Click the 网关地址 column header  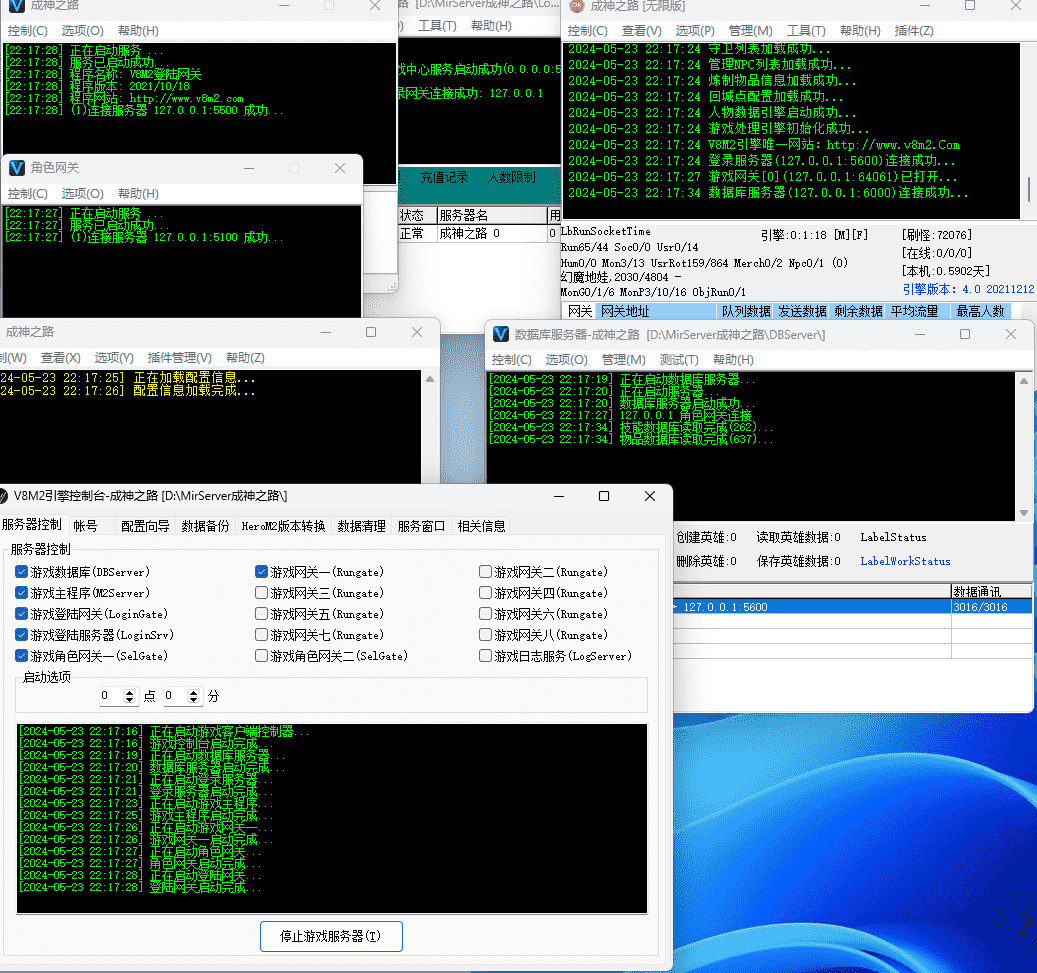click(x=655, y=311)
